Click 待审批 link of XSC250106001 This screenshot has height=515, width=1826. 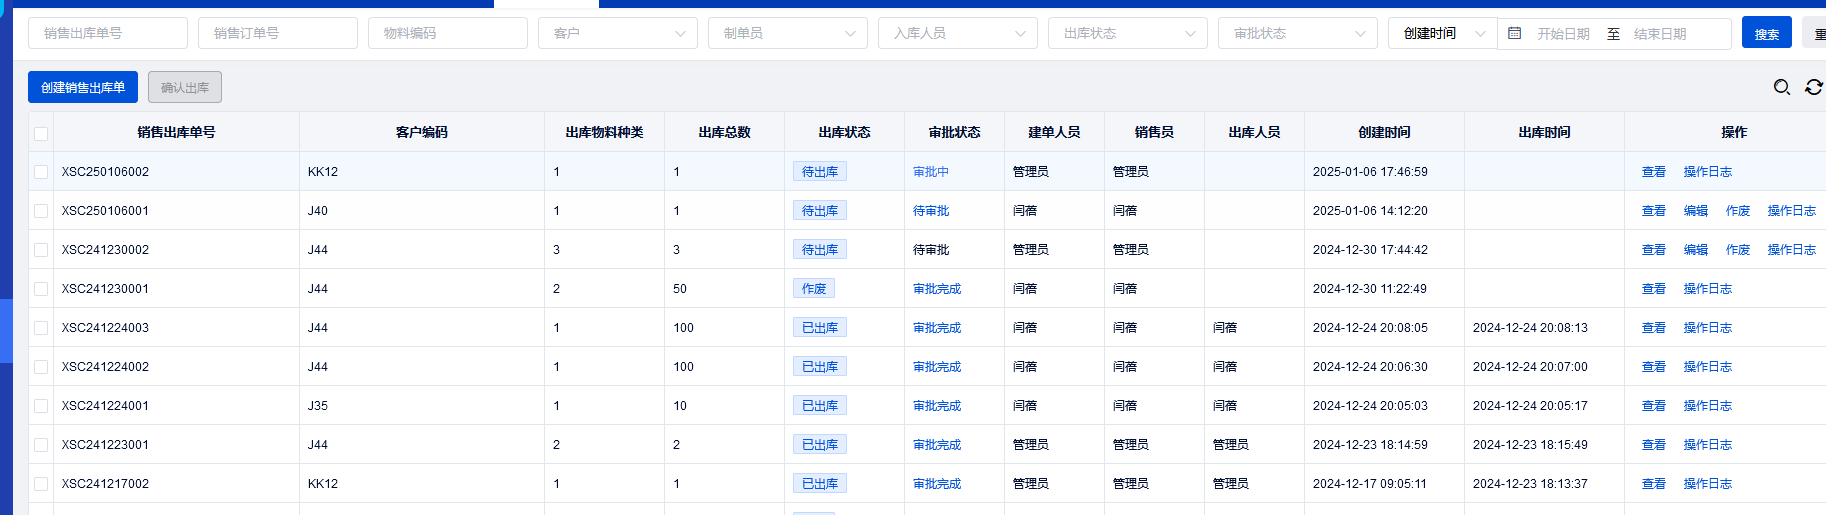pos(931,211)
